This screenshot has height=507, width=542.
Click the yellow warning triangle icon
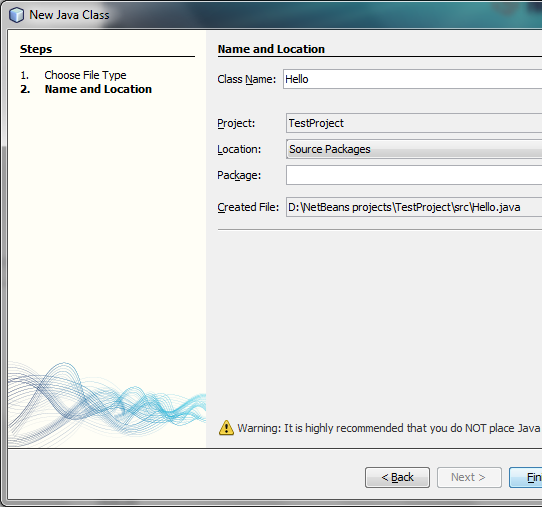click(226, 428)
